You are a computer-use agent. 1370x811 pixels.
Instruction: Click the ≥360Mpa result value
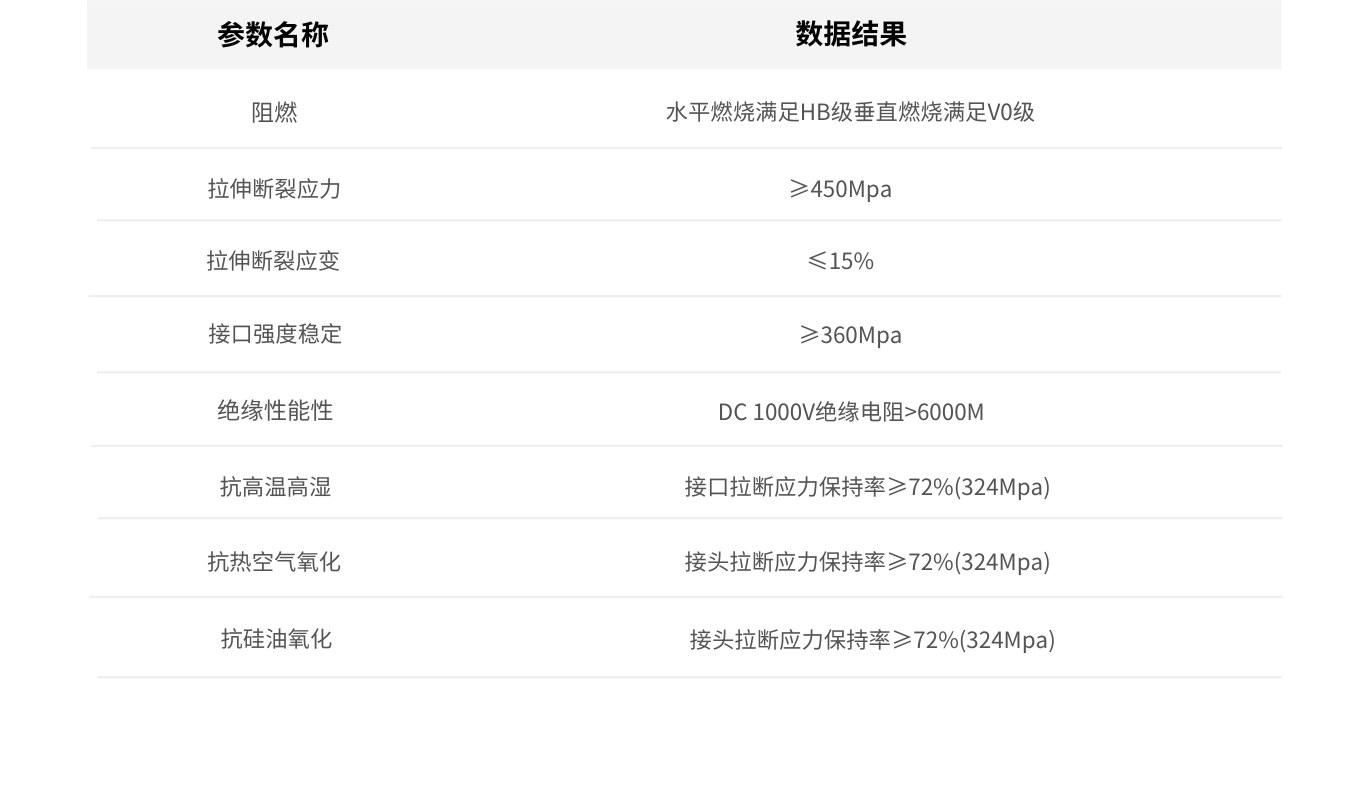click(x=850, y=335)
